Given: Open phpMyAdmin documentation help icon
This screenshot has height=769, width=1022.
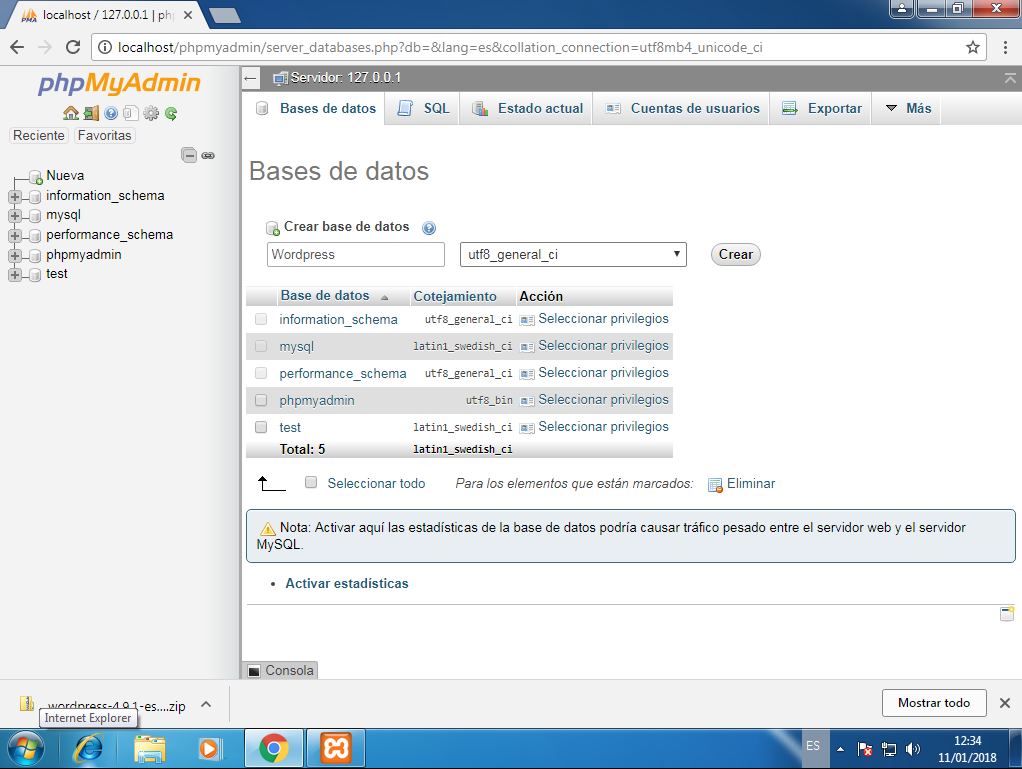Looking at the screenshot, I should pos(112,113).
